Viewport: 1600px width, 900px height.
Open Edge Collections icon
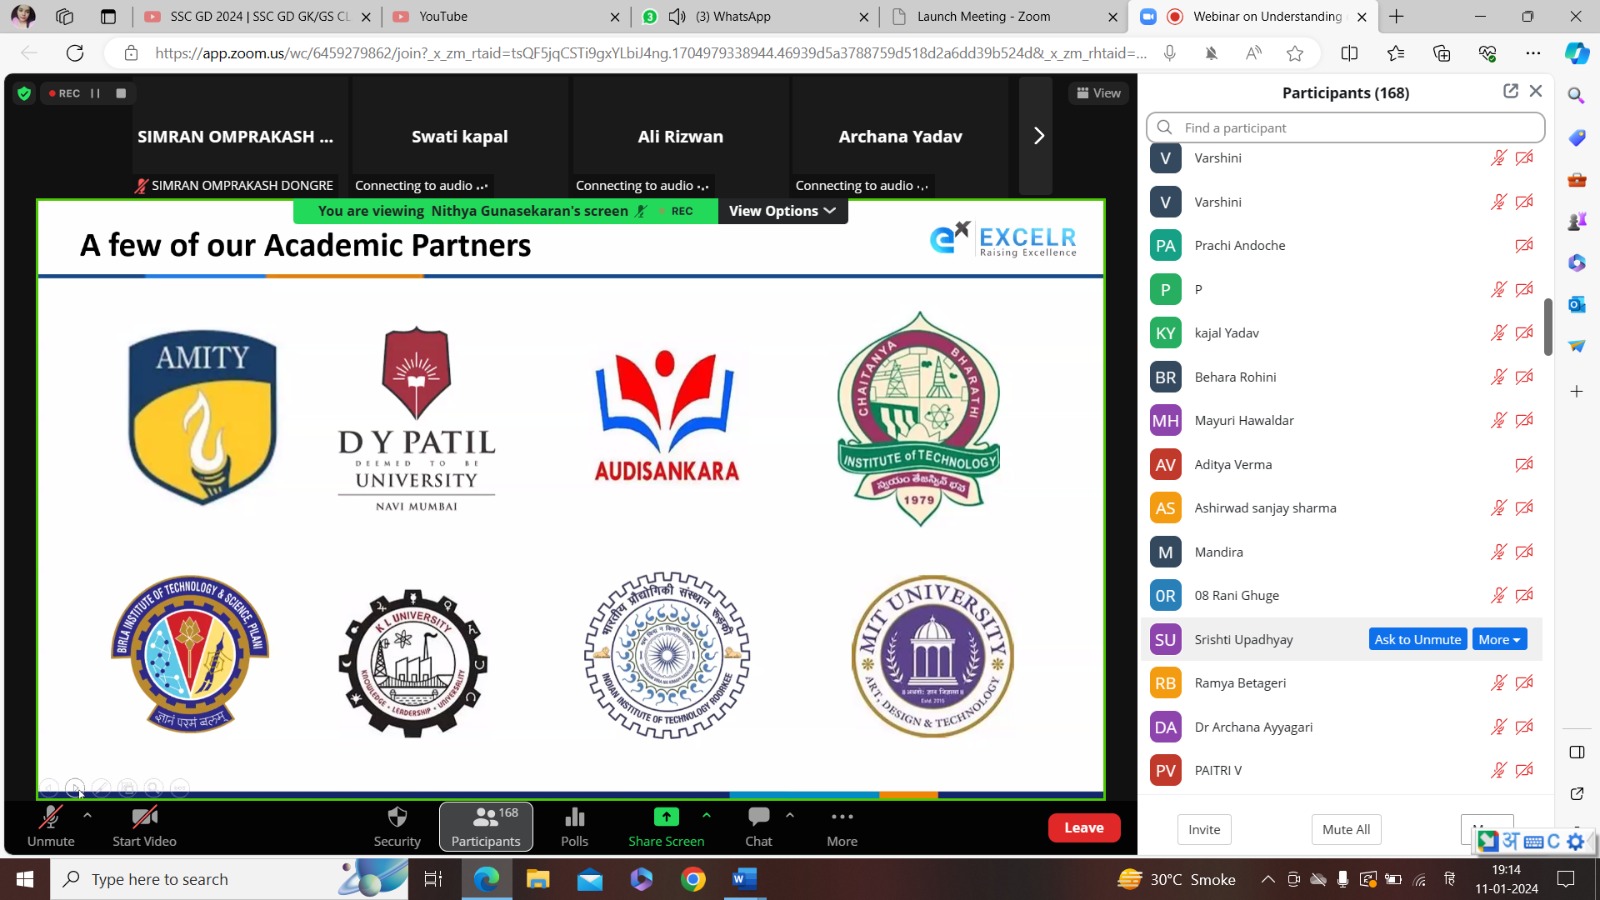tap(1441, 53)
